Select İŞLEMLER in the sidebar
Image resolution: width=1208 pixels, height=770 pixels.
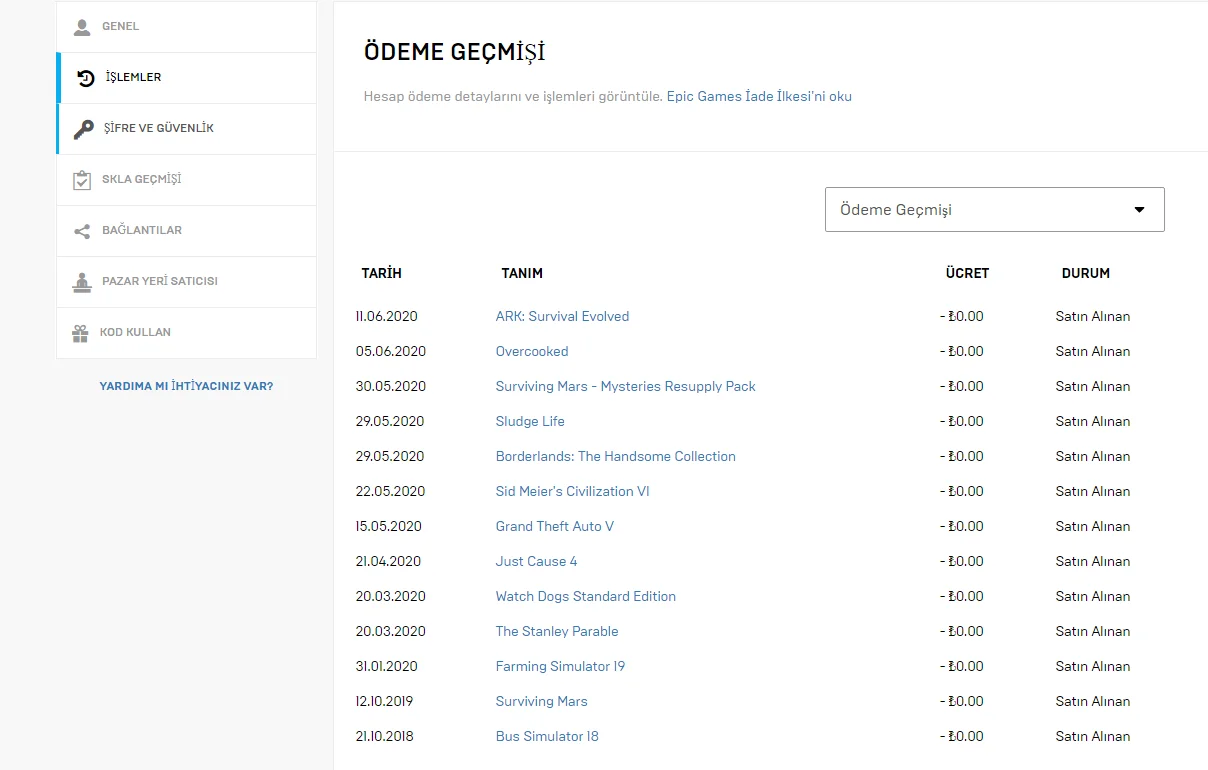tap(186, 78)
